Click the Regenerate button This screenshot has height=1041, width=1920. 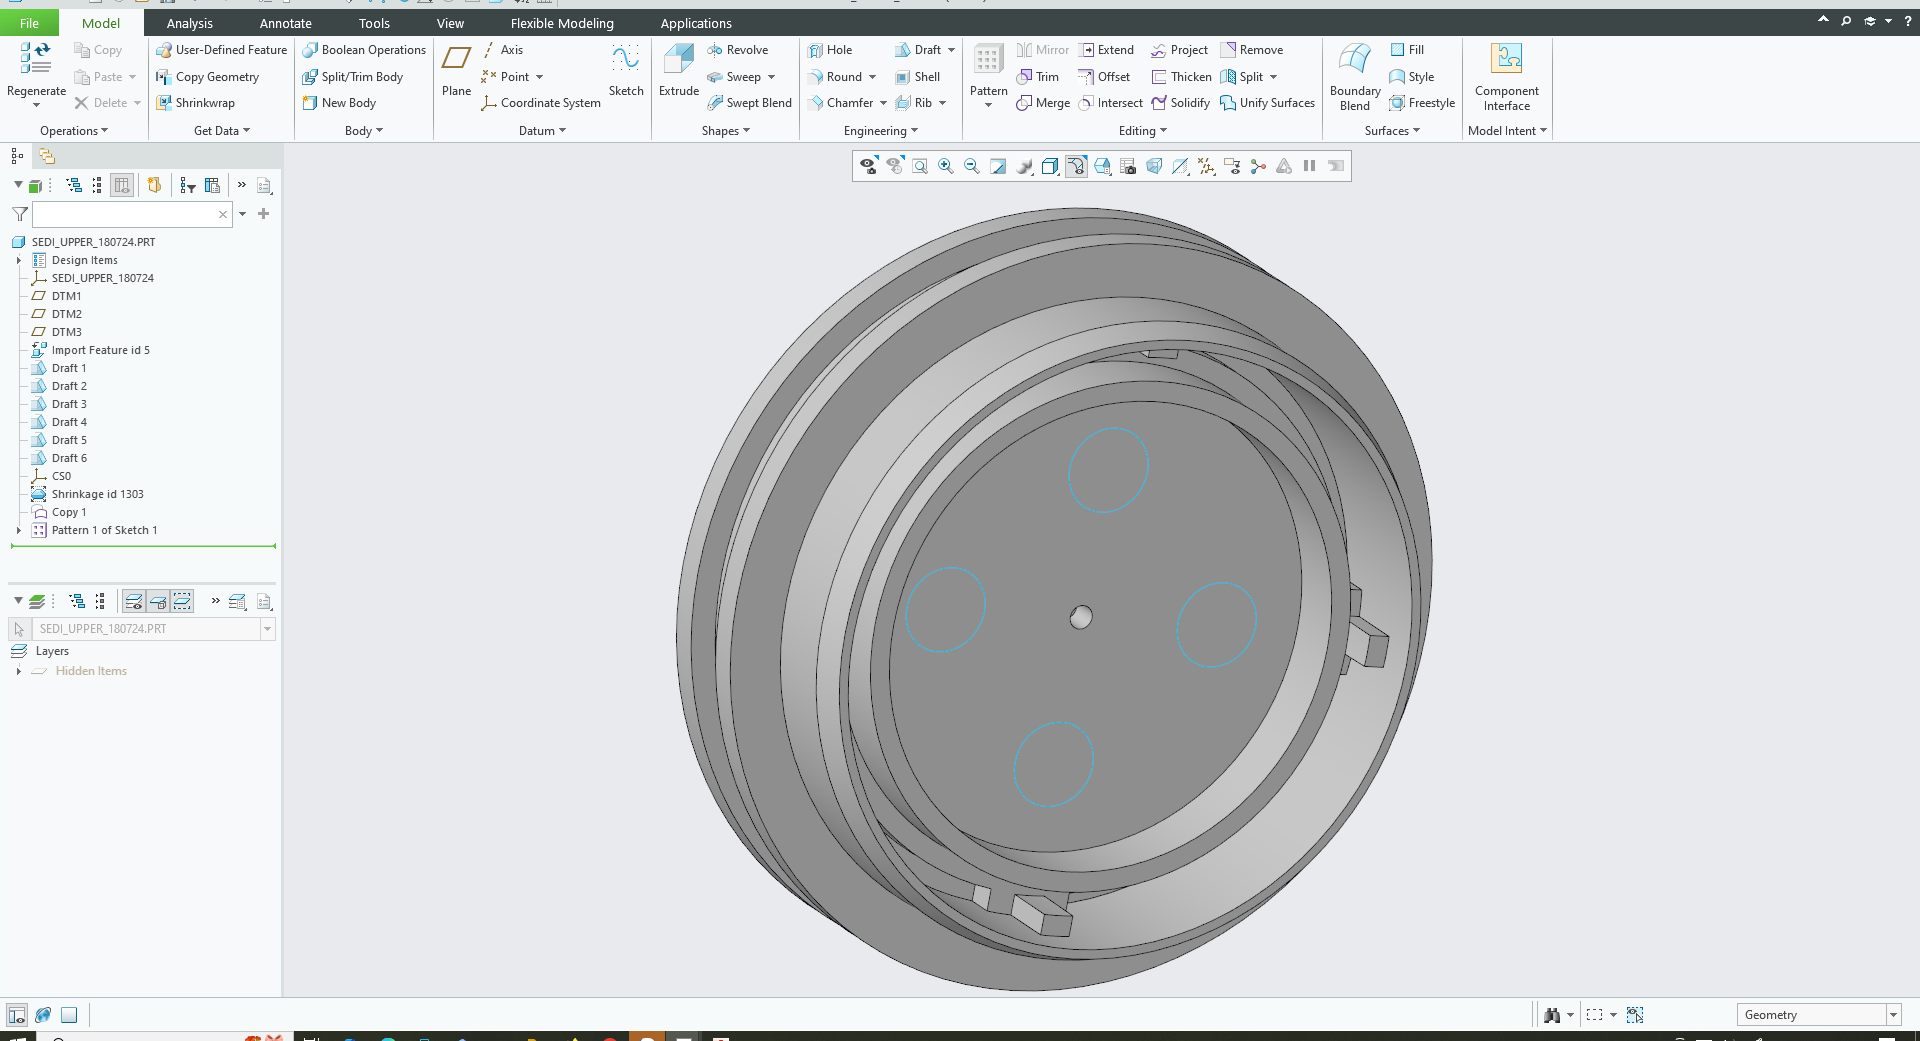click(x=36, y=70)
